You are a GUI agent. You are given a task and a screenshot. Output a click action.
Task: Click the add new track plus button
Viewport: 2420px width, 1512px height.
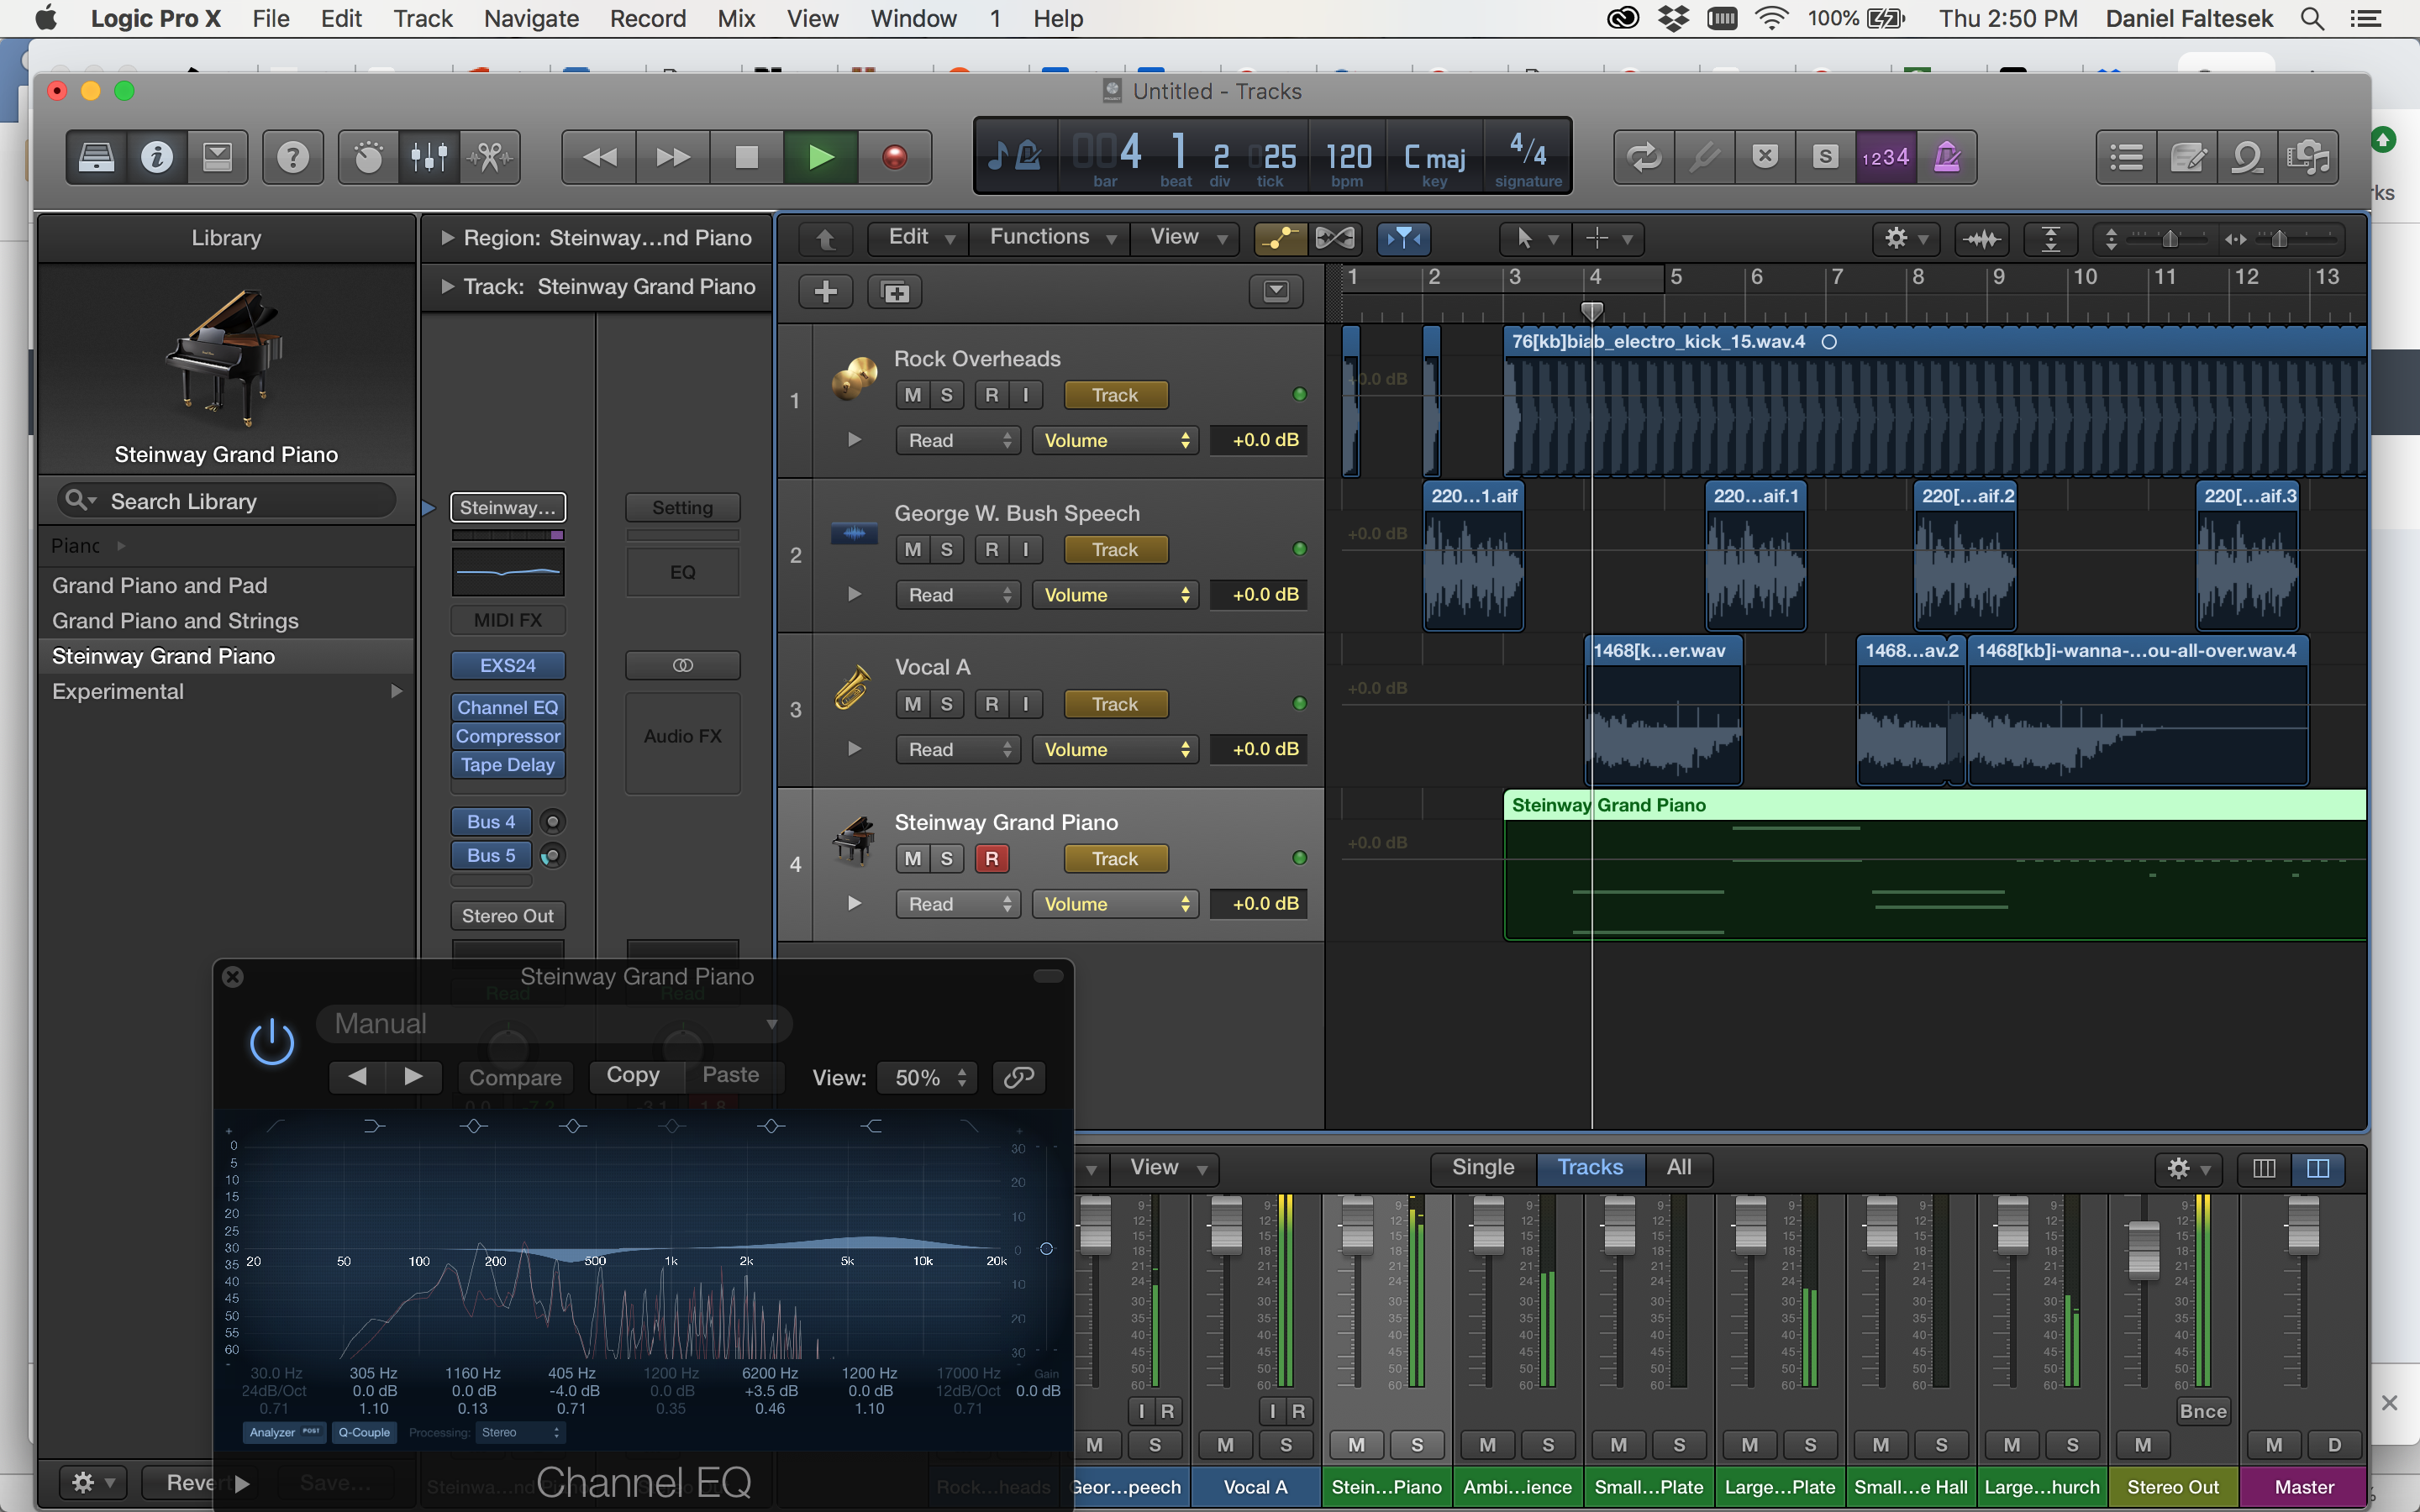[x=826, y=291]
